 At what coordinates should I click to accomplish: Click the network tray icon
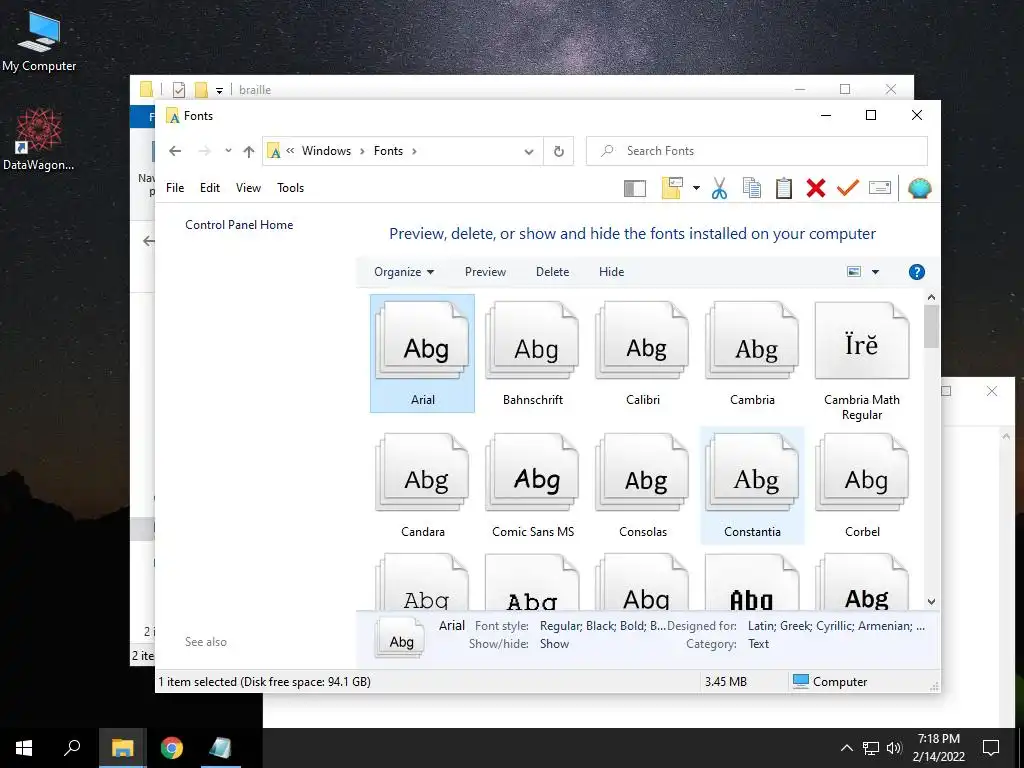pos(871,748)
